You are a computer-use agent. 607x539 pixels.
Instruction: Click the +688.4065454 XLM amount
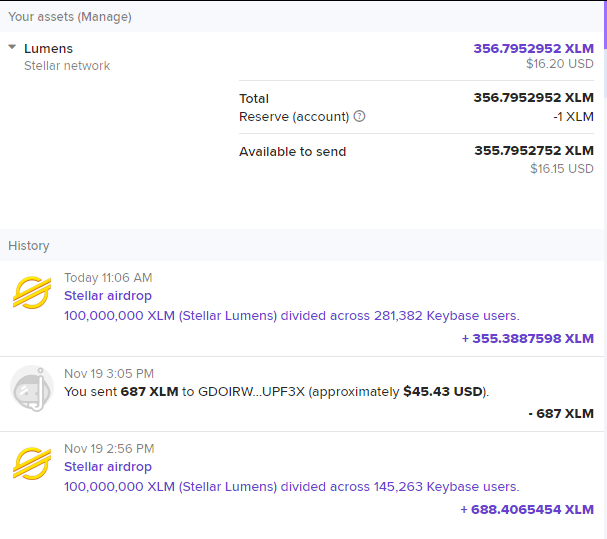click(x=527, y=509)
